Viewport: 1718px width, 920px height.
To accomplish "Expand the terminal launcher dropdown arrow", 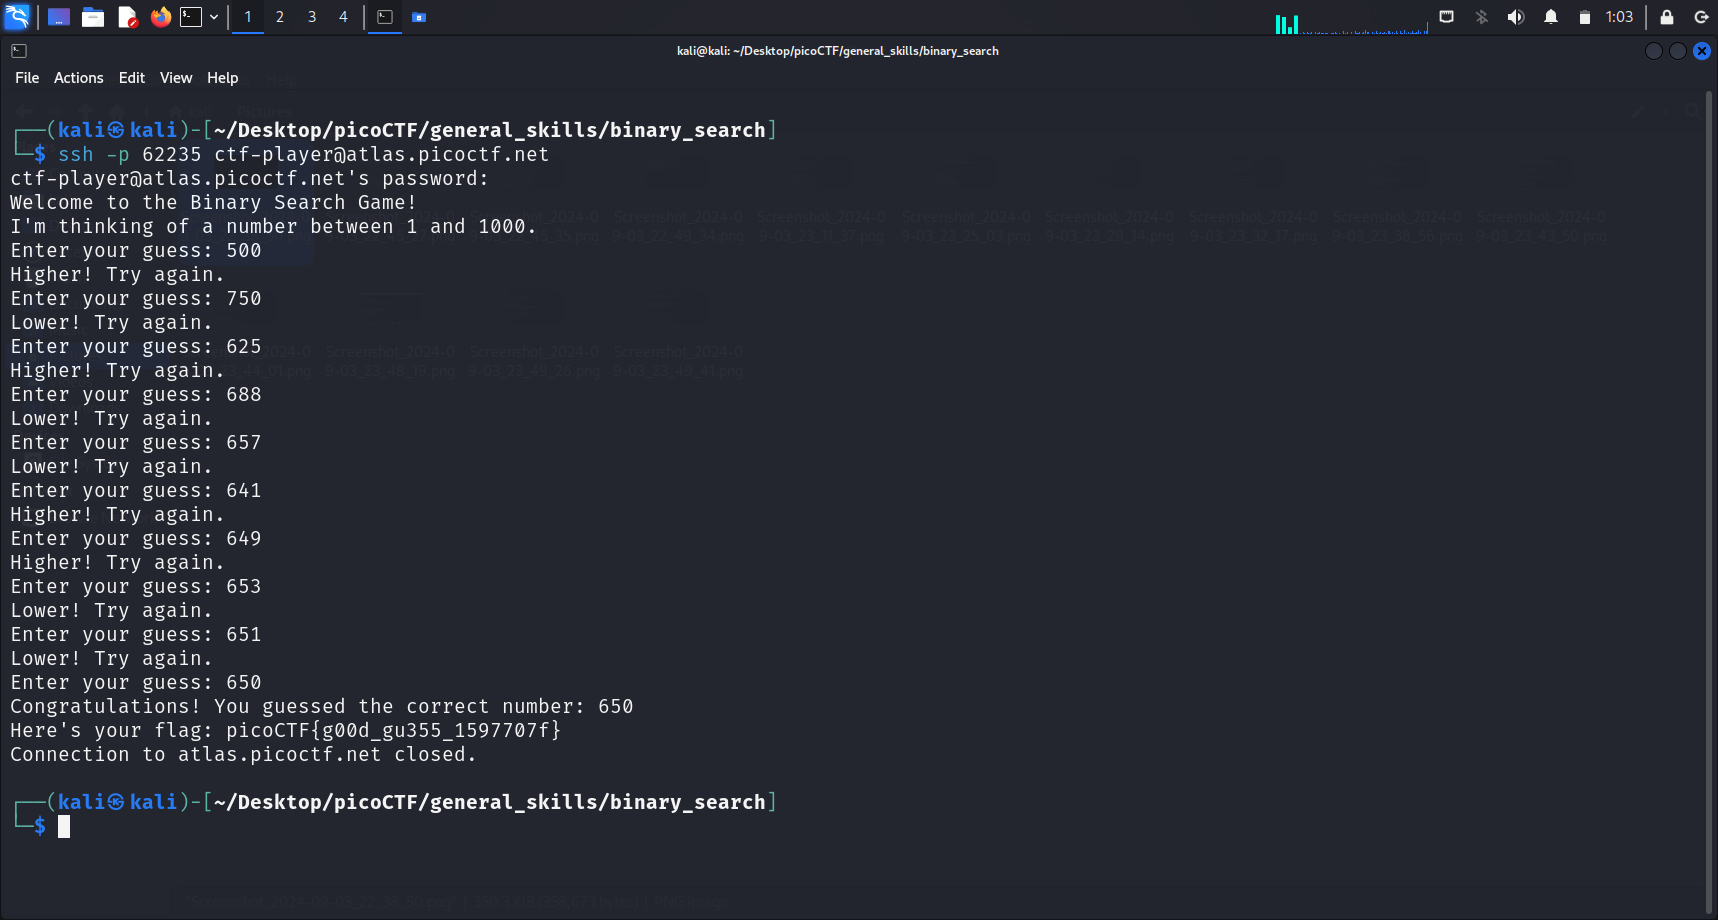I will pos(214,17).
